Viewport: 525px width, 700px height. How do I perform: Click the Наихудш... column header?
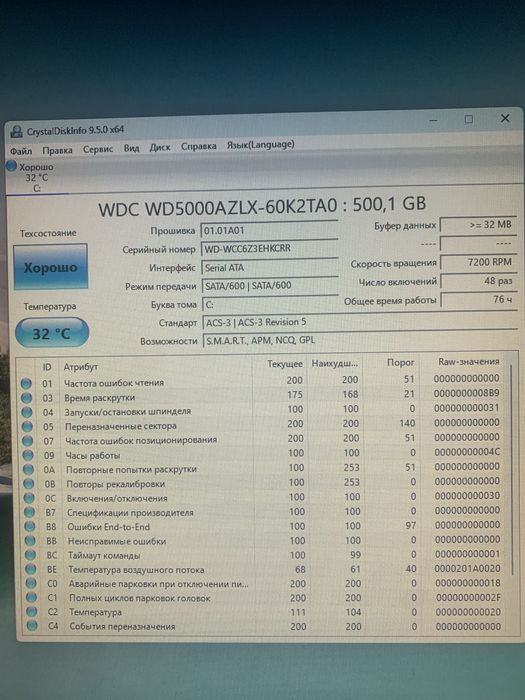335,364
